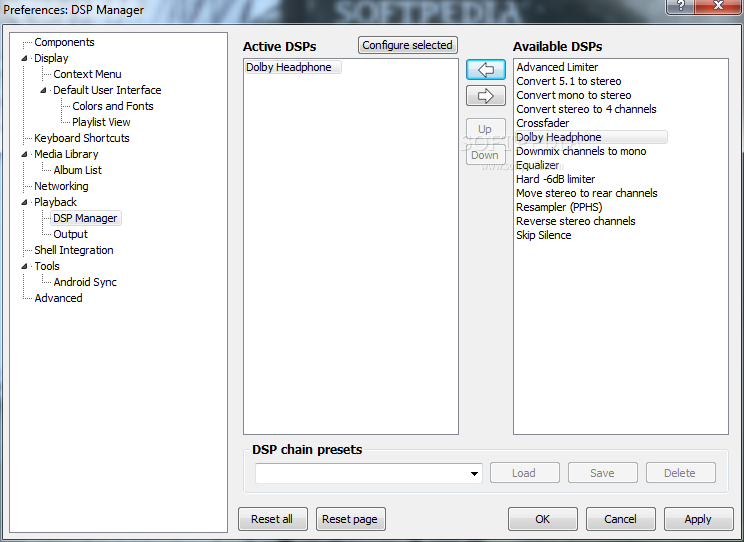Select Downmix channels to mono

581,151
